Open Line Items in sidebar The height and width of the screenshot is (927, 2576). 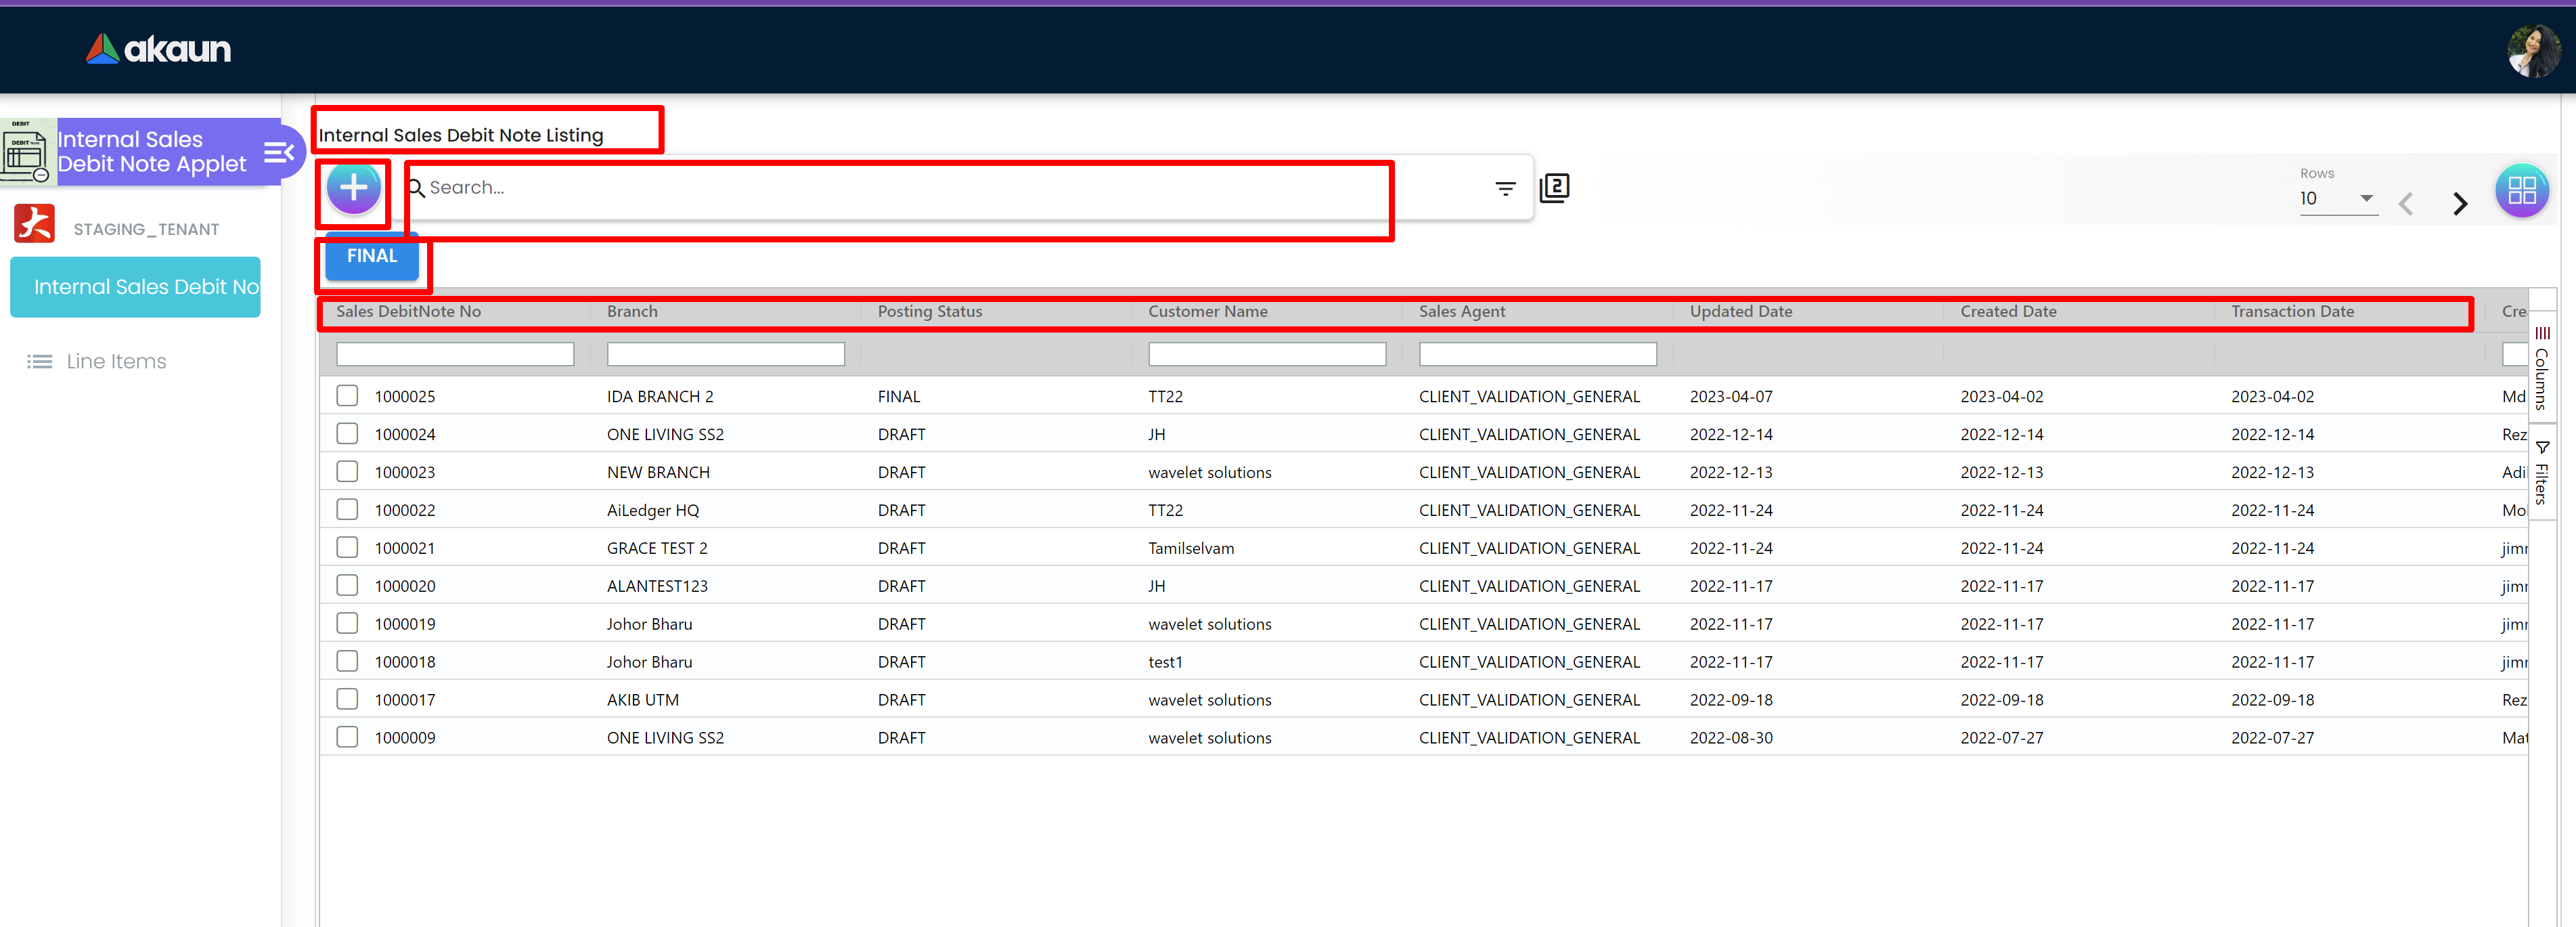(116, 362)
